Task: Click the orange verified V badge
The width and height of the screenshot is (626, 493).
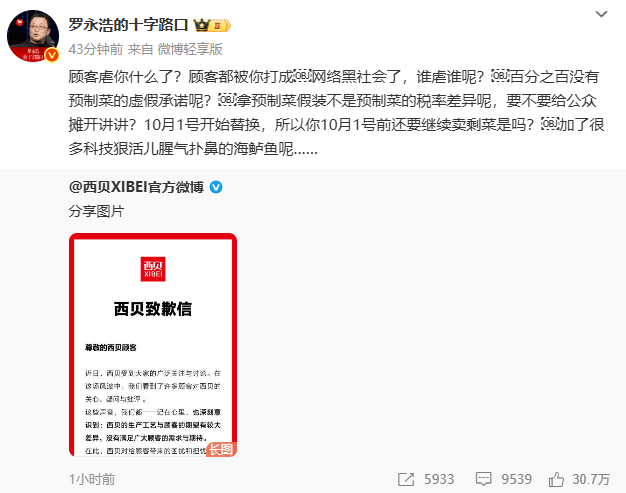Action: 52,55
